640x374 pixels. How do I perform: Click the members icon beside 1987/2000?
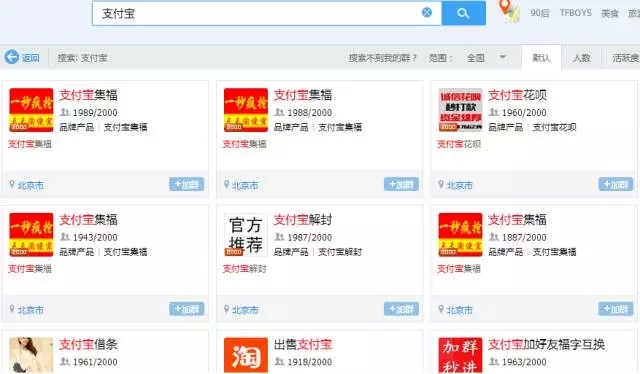tap(279, 236)
